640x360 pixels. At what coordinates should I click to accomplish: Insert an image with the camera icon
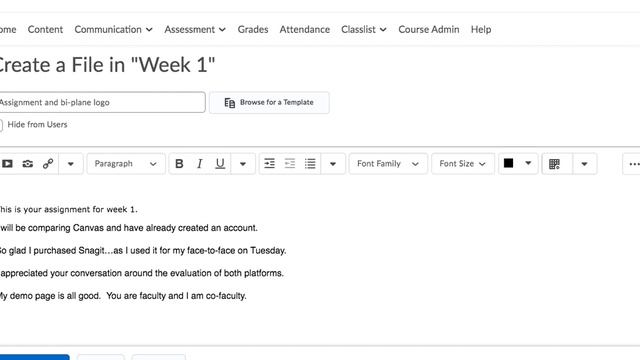28,164
